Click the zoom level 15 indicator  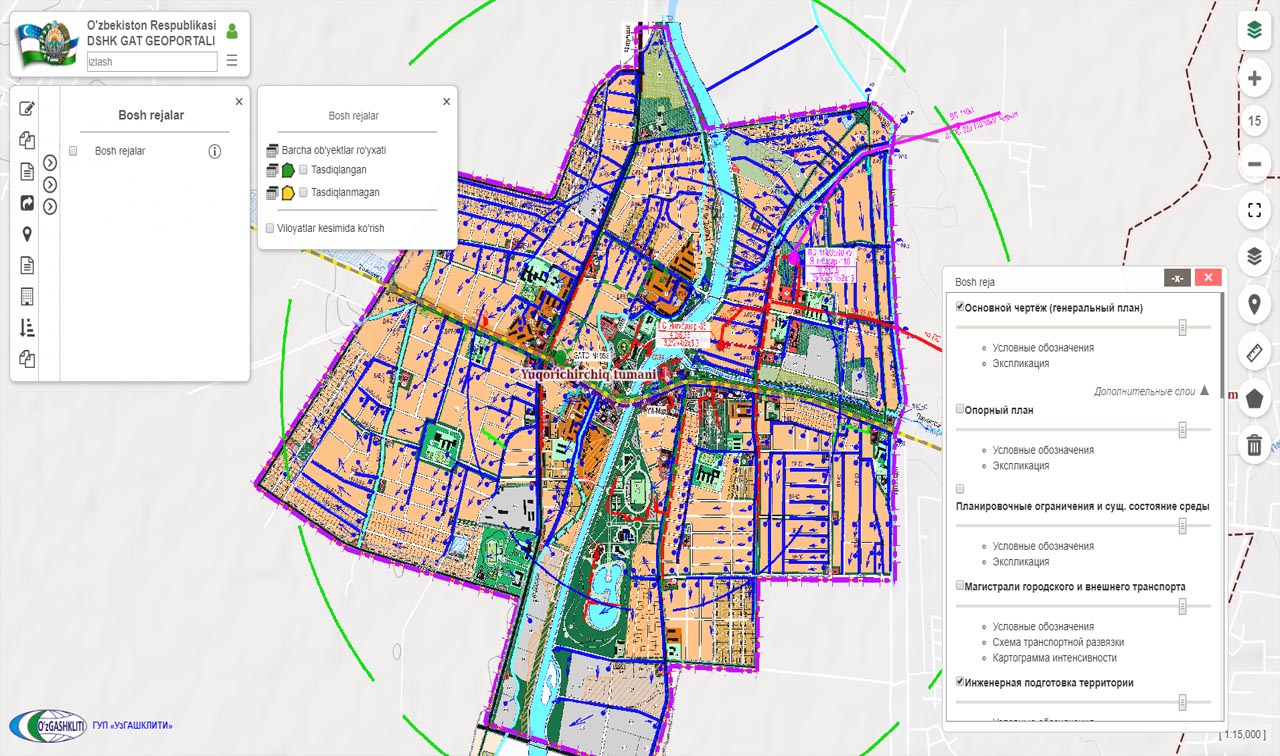[1254, 121]
